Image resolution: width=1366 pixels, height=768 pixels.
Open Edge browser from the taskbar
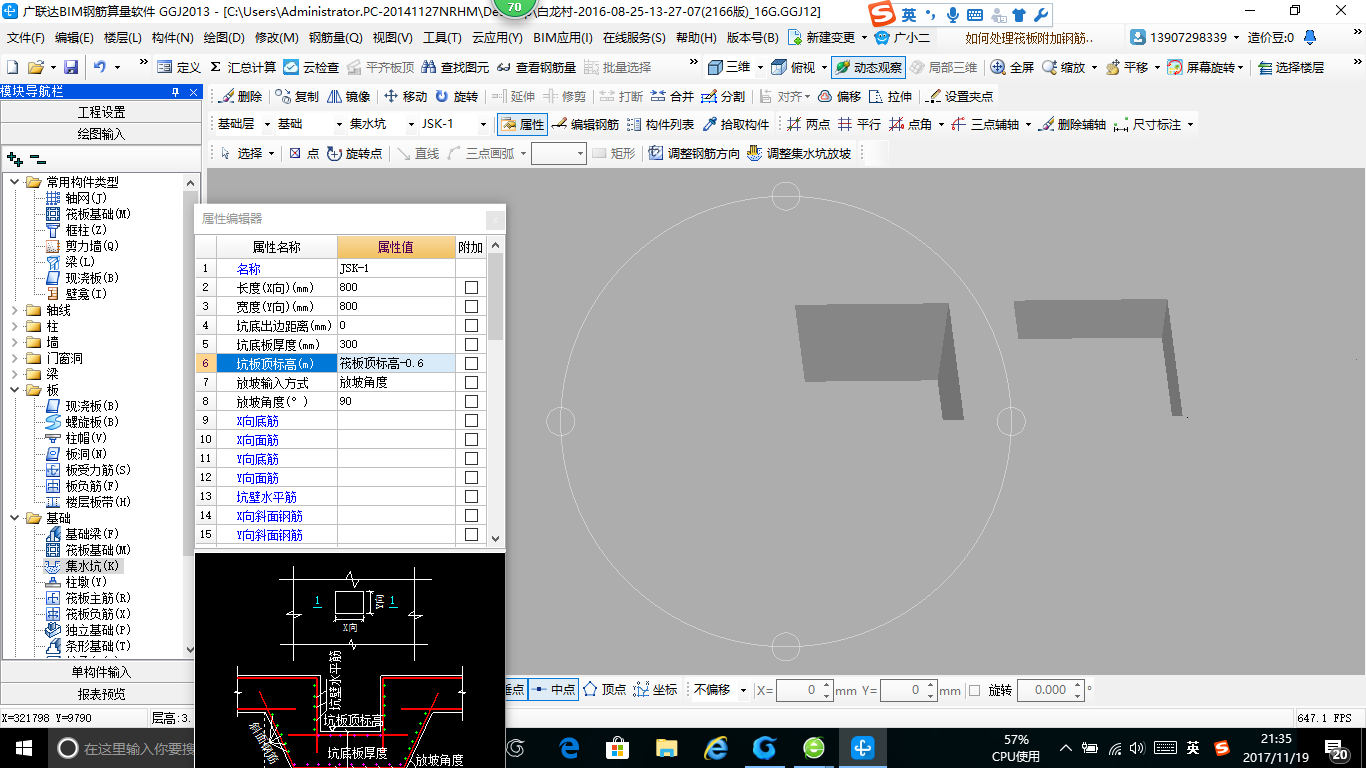pos(570,747)
